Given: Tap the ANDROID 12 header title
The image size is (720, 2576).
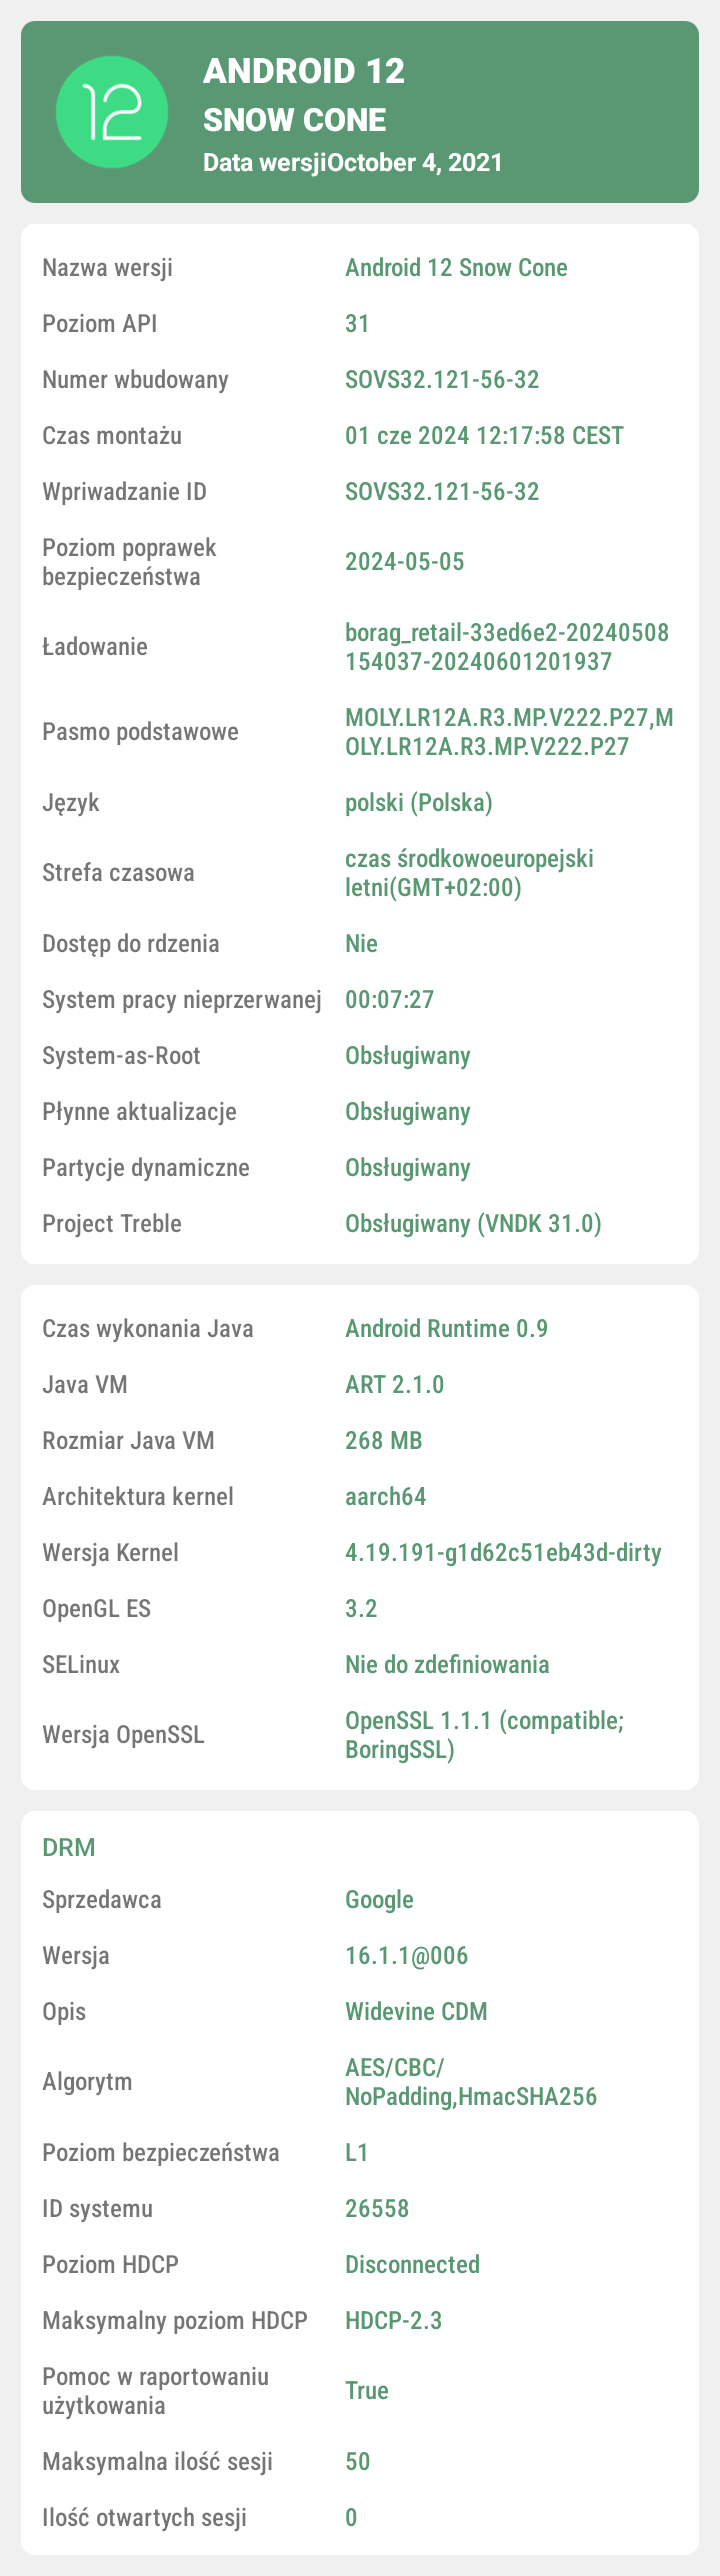Looking at the screenshot, I should 304,71.
